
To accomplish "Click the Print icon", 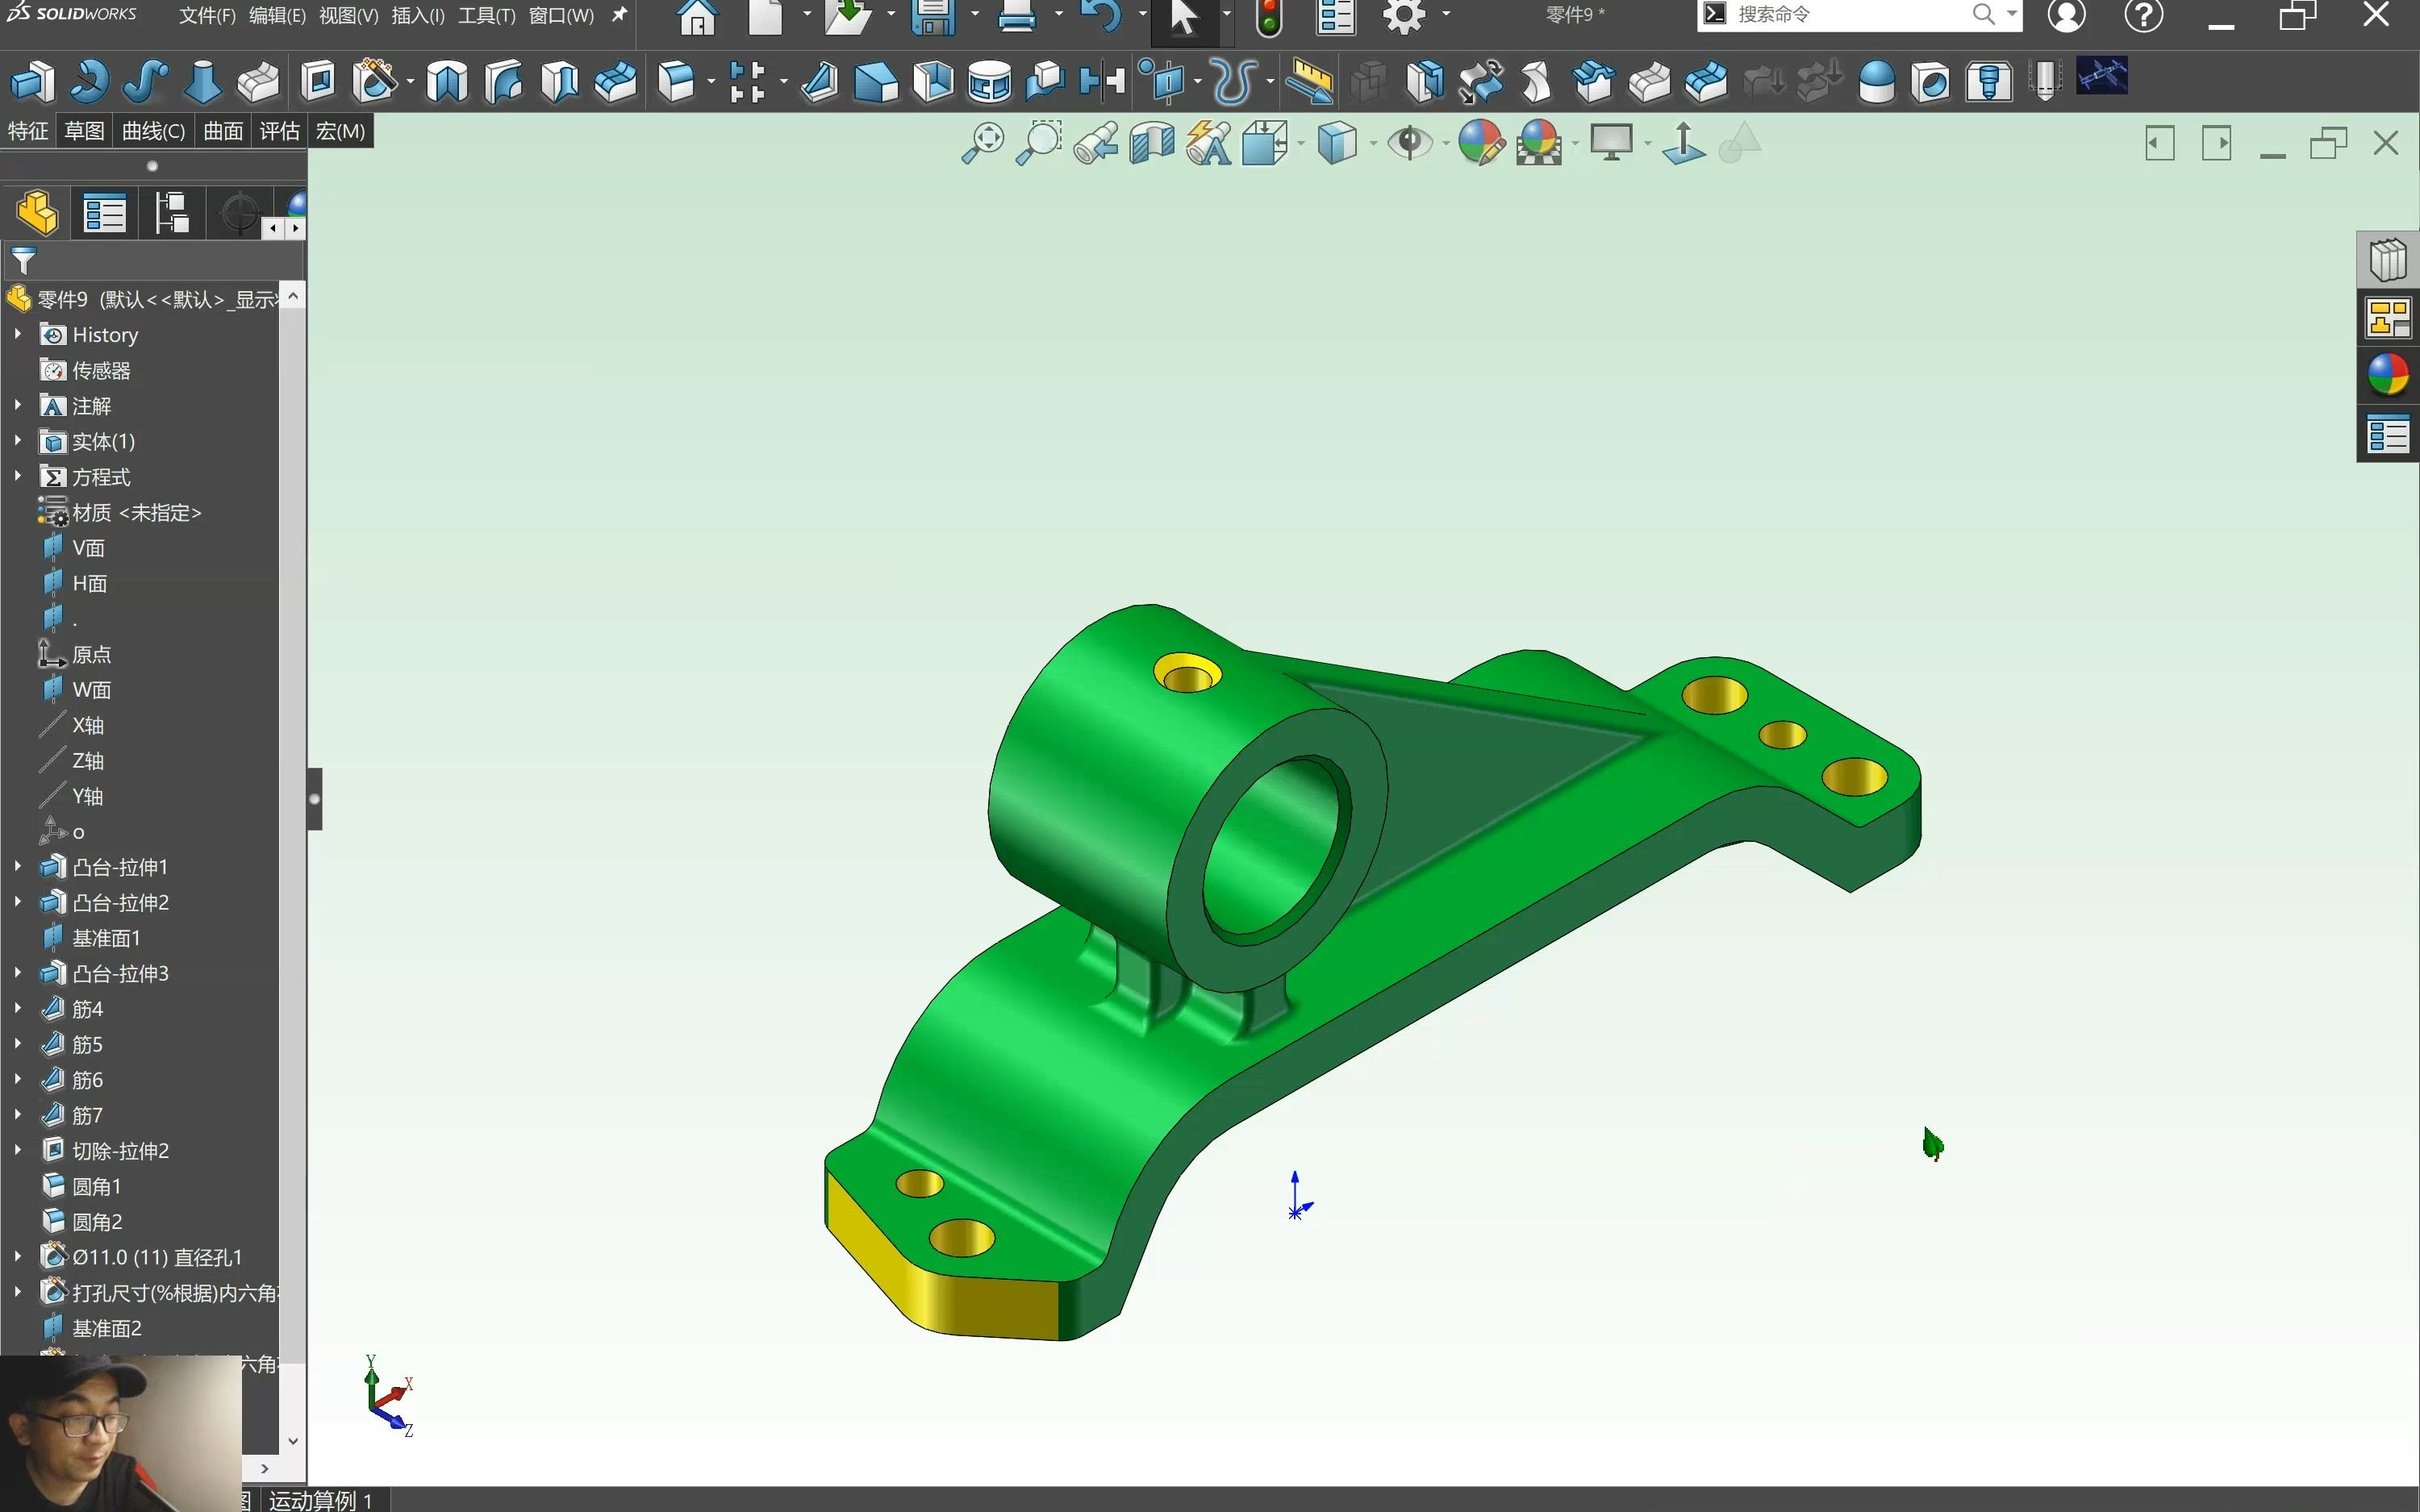I will click(1017, 17).
